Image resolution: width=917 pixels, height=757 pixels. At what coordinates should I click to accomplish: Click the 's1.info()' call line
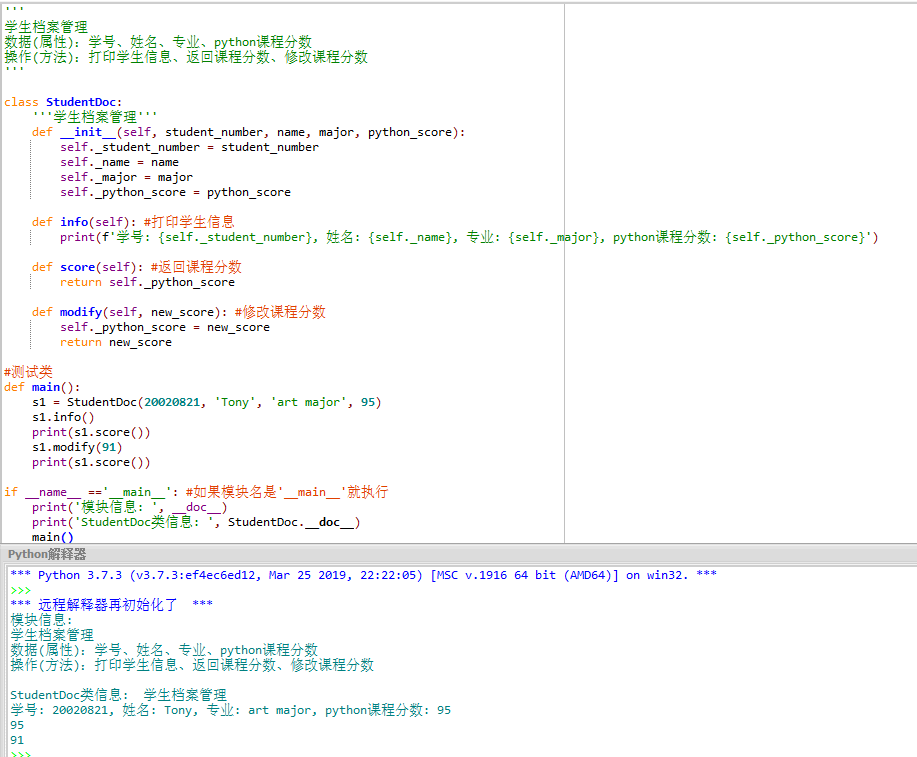point(63,417)
